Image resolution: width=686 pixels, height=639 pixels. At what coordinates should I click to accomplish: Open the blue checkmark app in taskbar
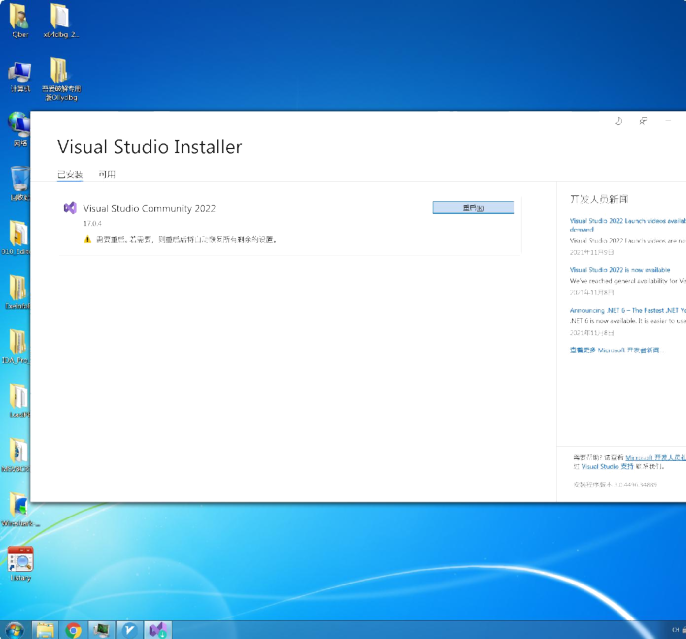coord(130,630)
